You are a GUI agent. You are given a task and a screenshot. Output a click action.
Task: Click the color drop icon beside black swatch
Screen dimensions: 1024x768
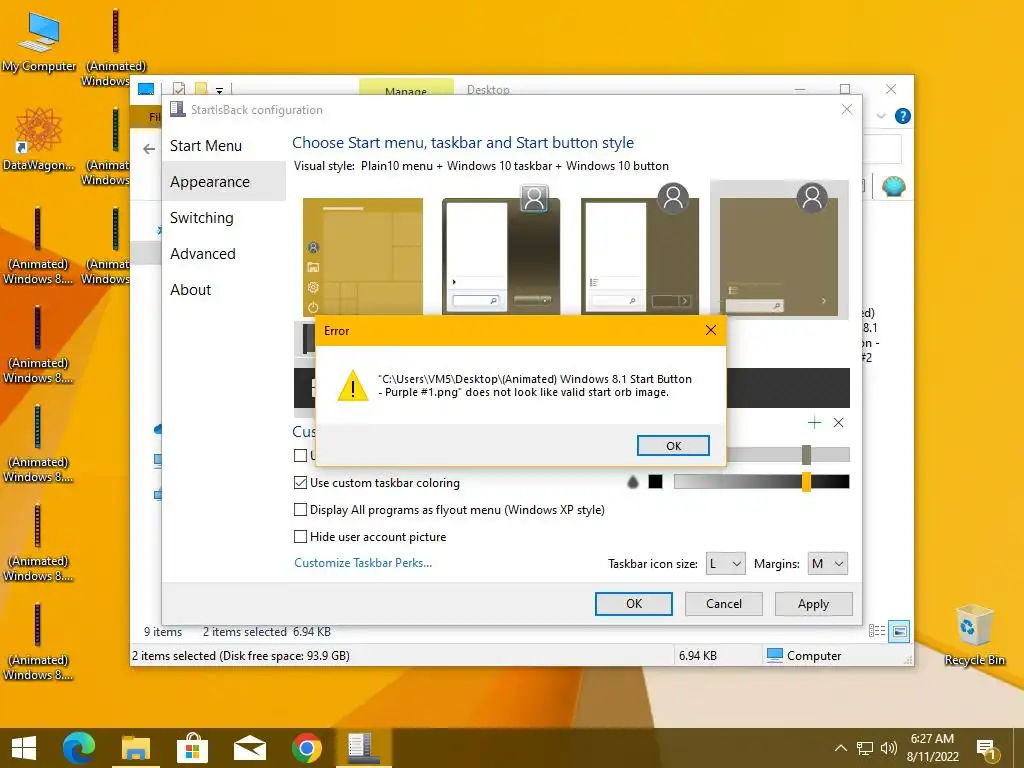[x=632, y=482]
